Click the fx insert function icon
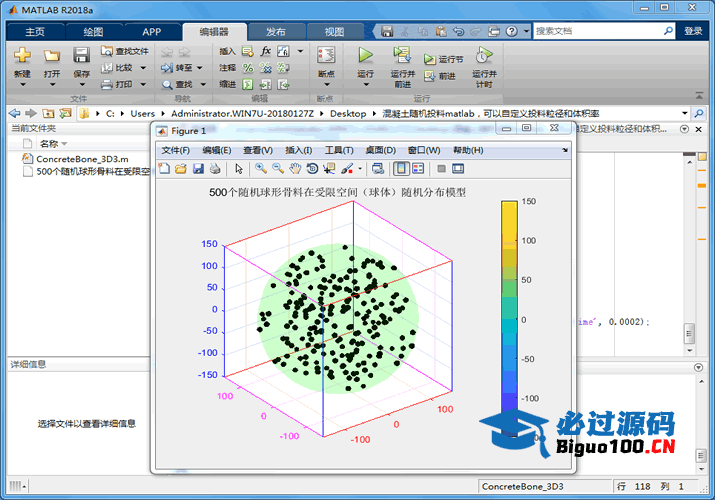The height and width of the screenshot is (500, 715). pos(266,51)
